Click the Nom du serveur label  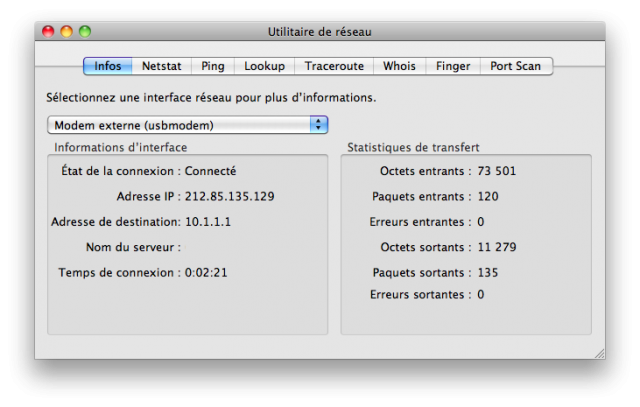(x=133, y=247)
